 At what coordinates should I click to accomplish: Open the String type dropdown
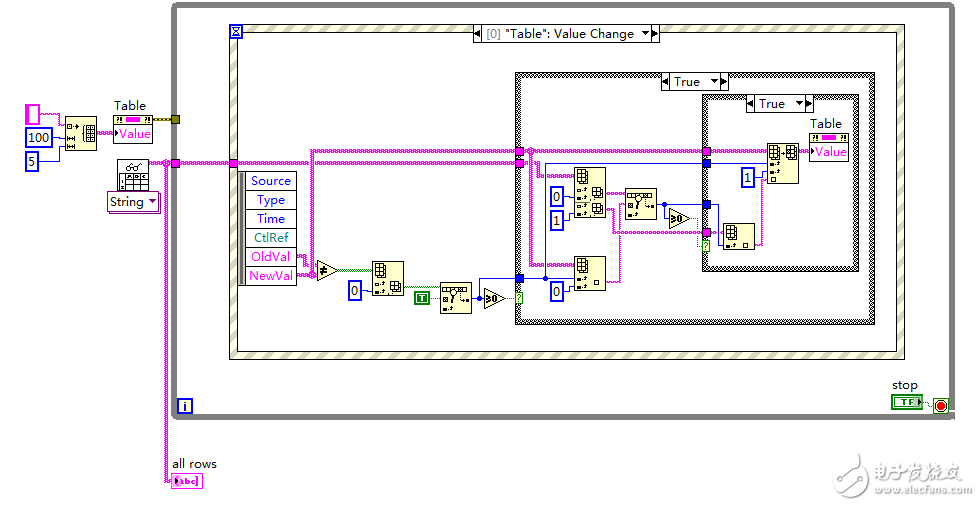tap(134, 202)
